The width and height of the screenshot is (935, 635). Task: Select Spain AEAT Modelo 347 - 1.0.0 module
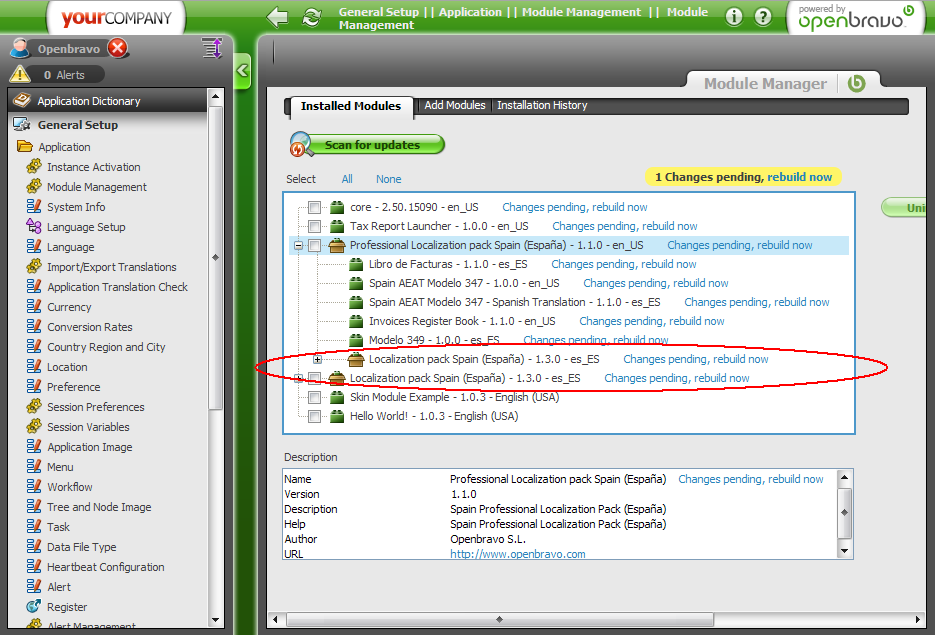[x=464, y=283]
